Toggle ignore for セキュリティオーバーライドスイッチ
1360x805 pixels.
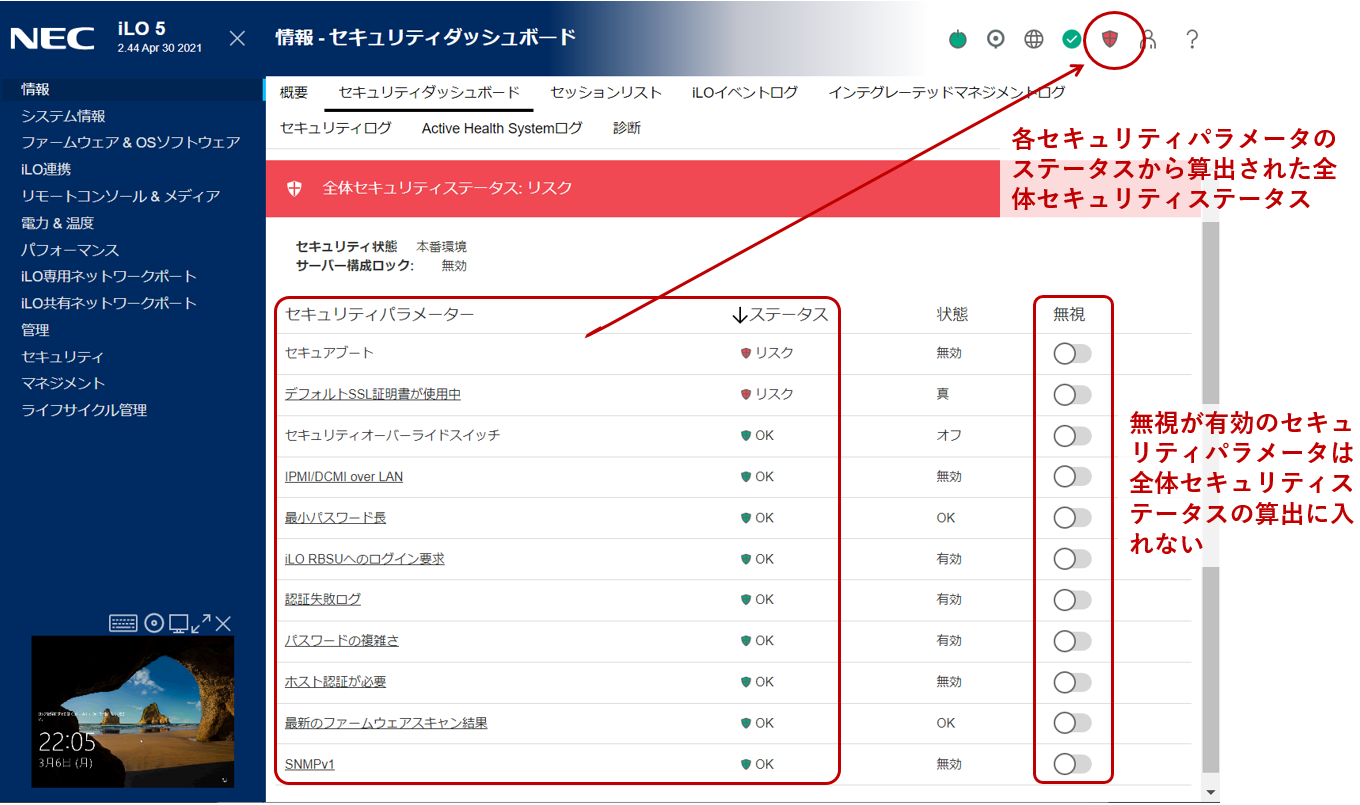[x=1072, y=435]
